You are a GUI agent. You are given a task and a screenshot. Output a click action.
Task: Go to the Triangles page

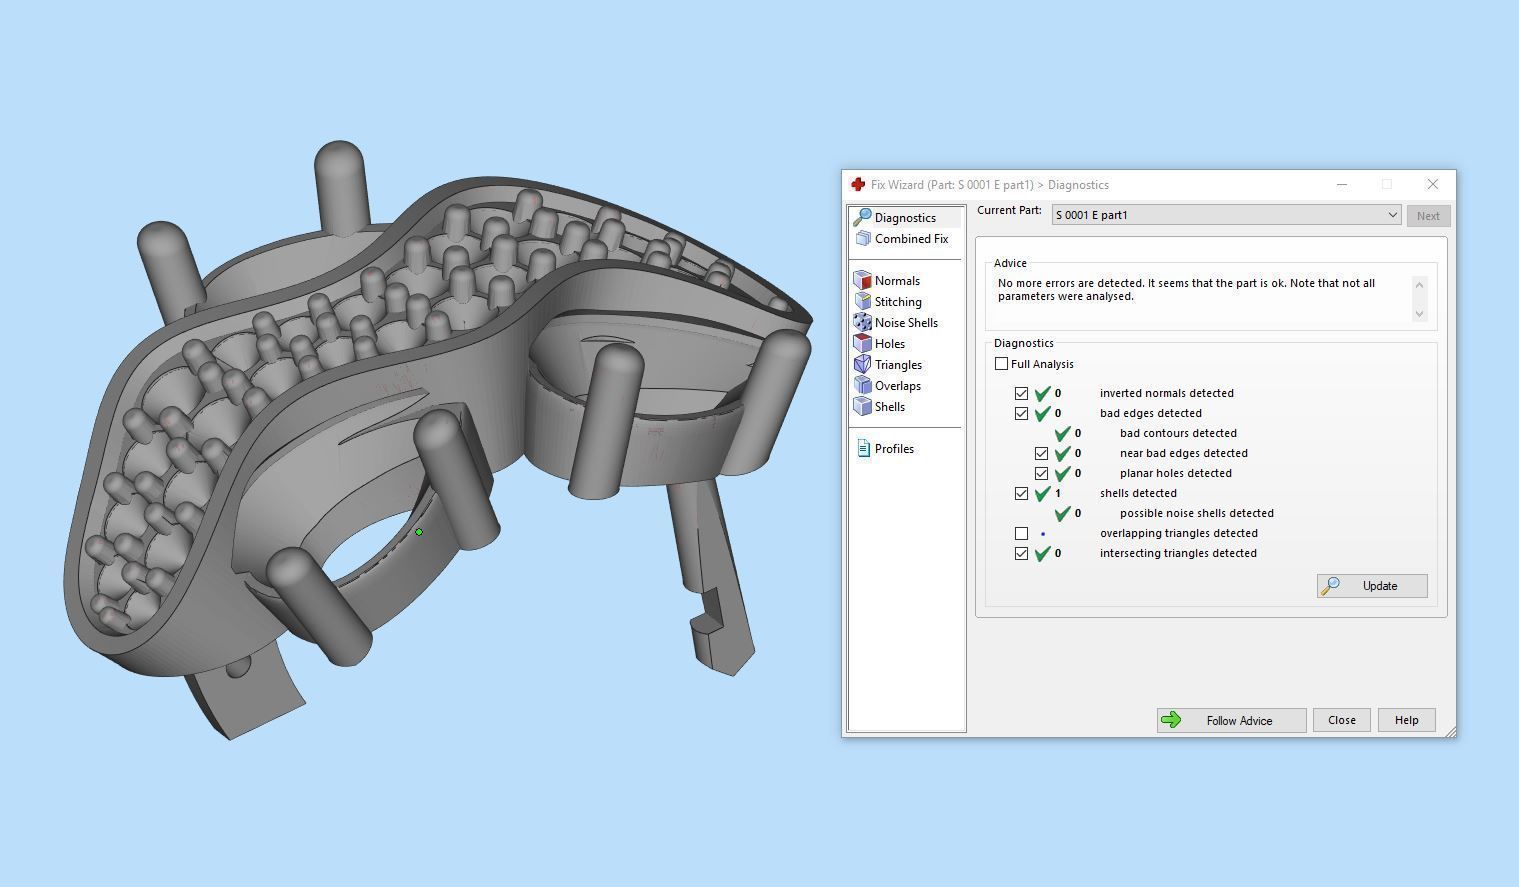coord(898,365)
